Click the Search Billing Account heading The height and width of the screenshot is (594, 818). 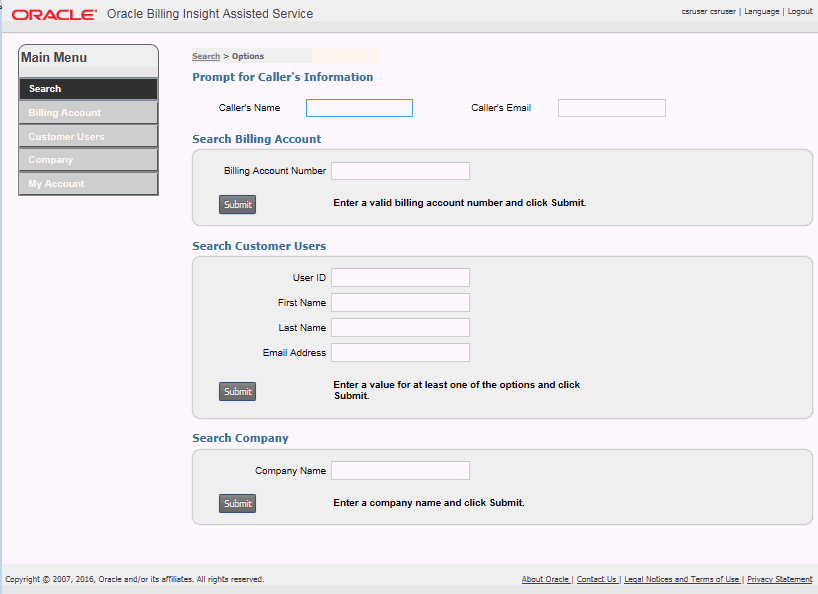tap(257, 139)
